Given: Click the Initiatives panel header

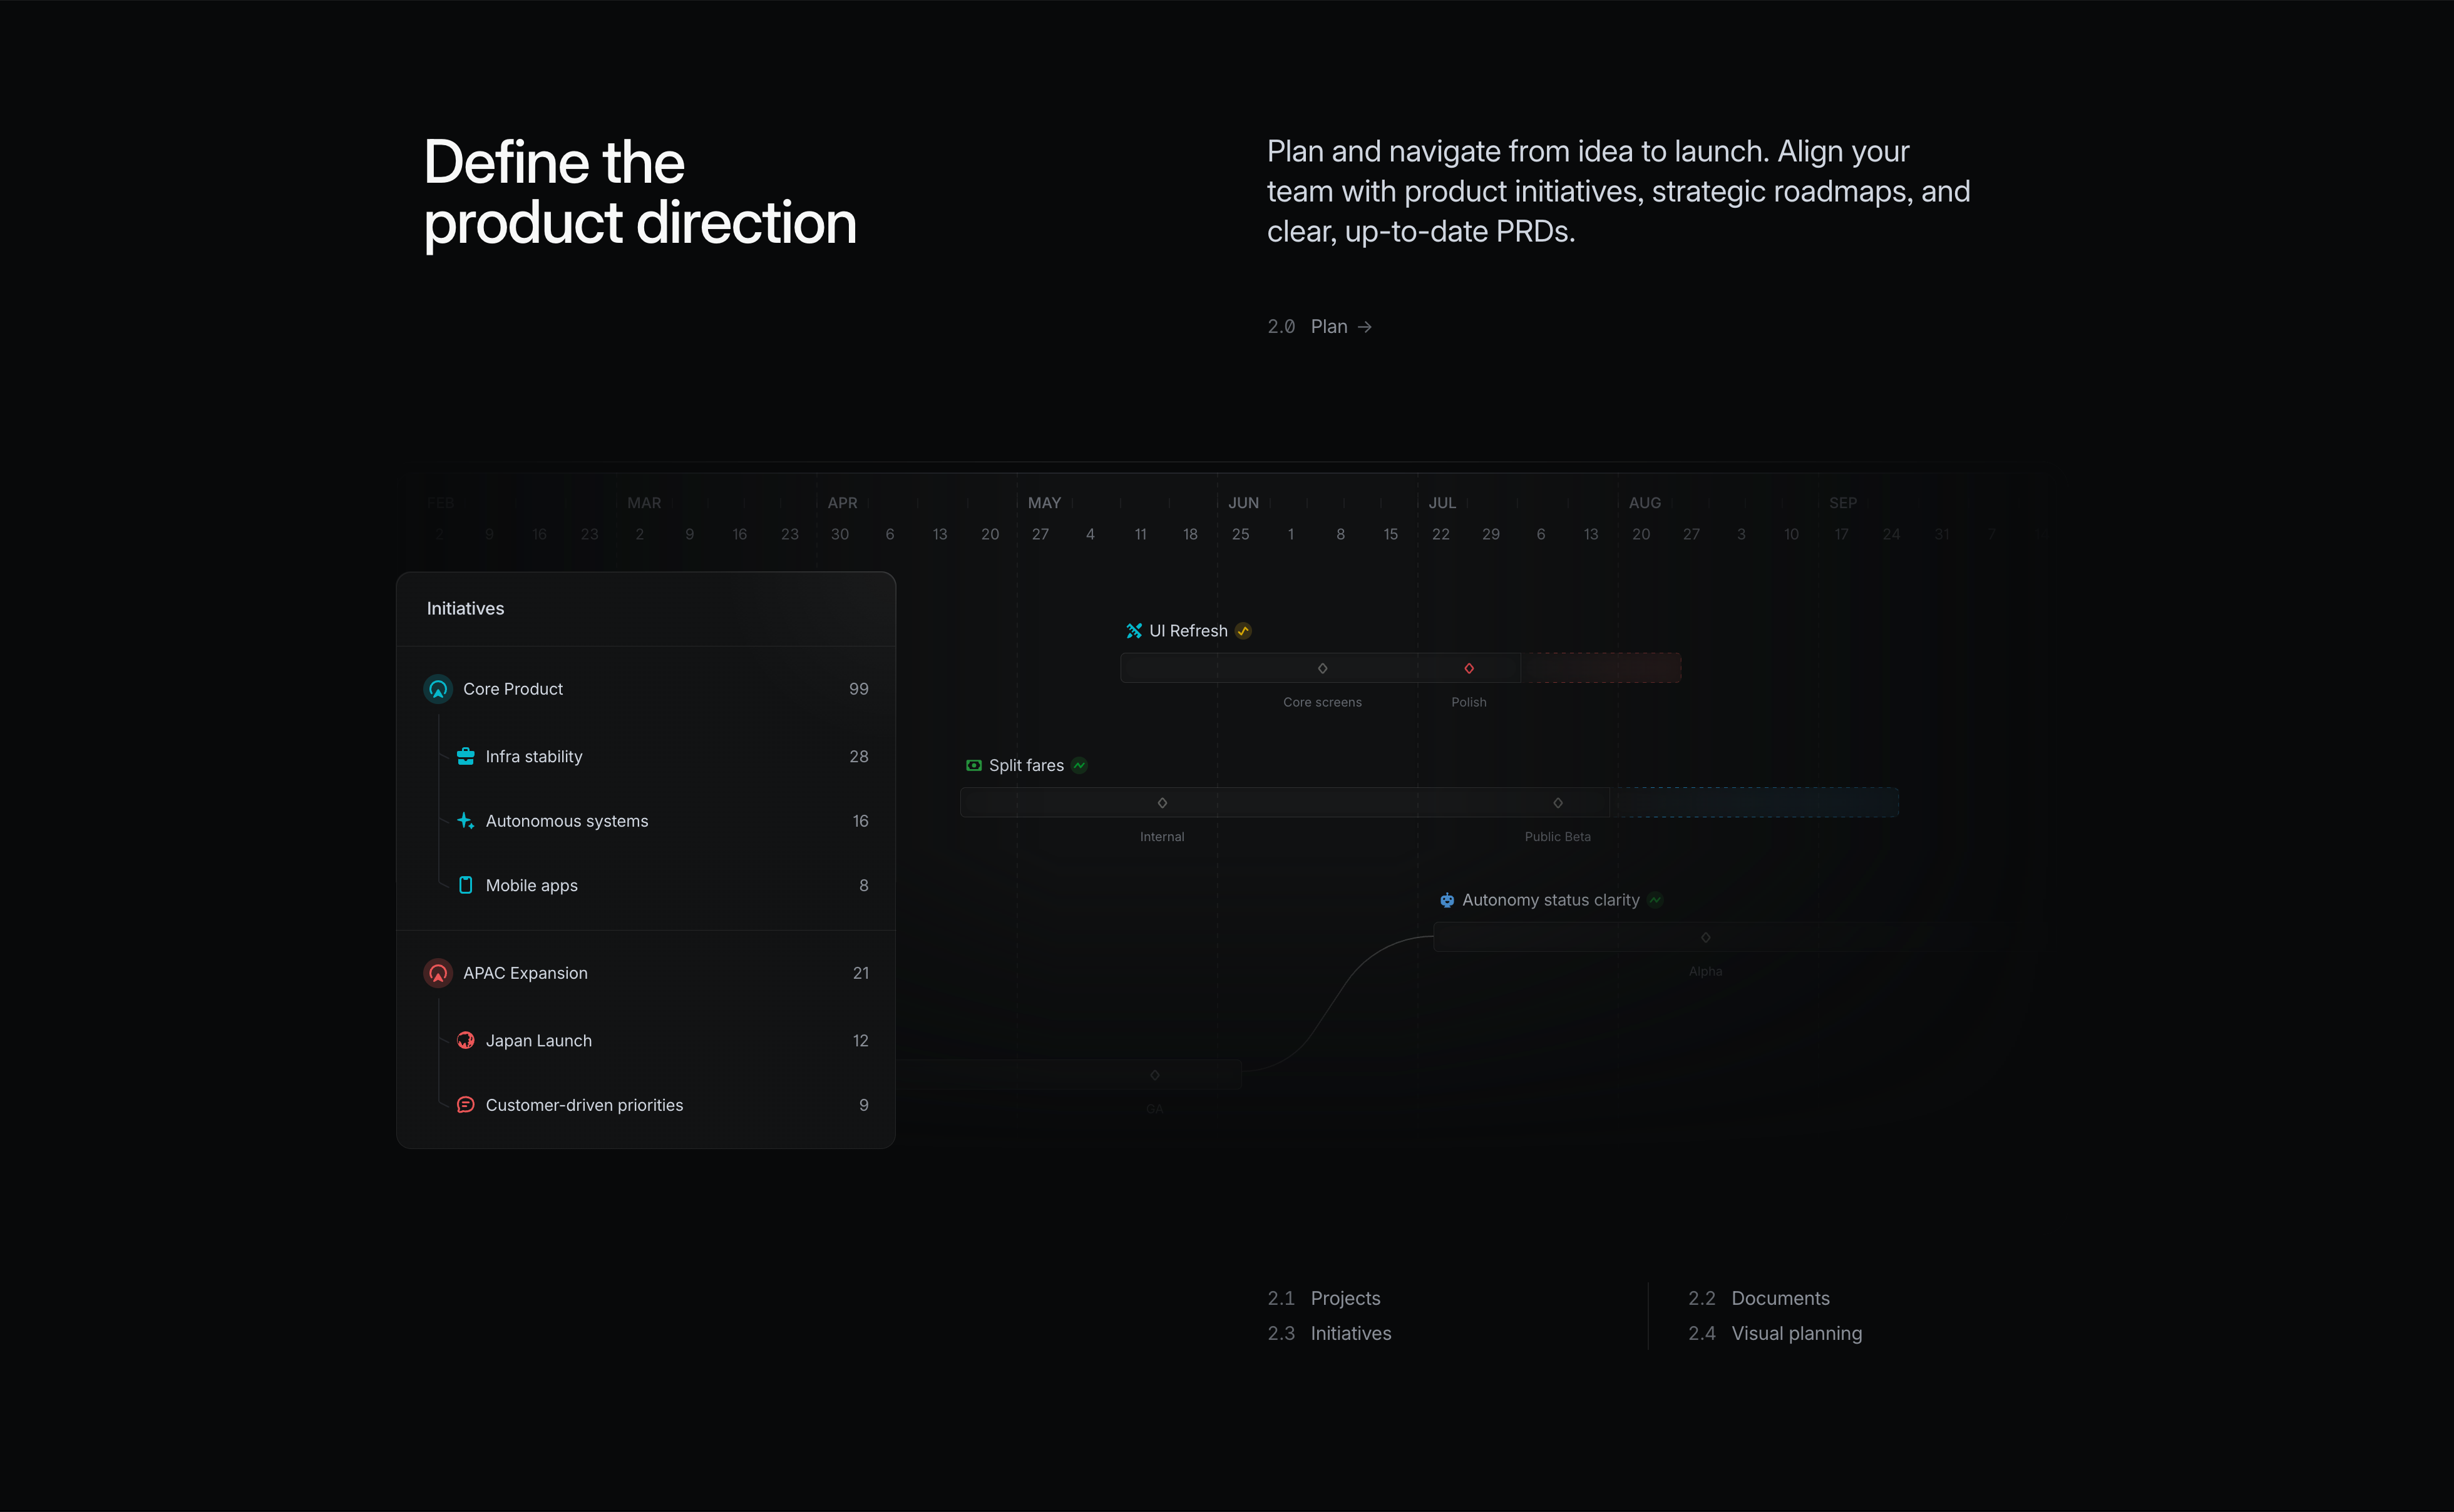Looking at the screenshot, I should point(646,609).
